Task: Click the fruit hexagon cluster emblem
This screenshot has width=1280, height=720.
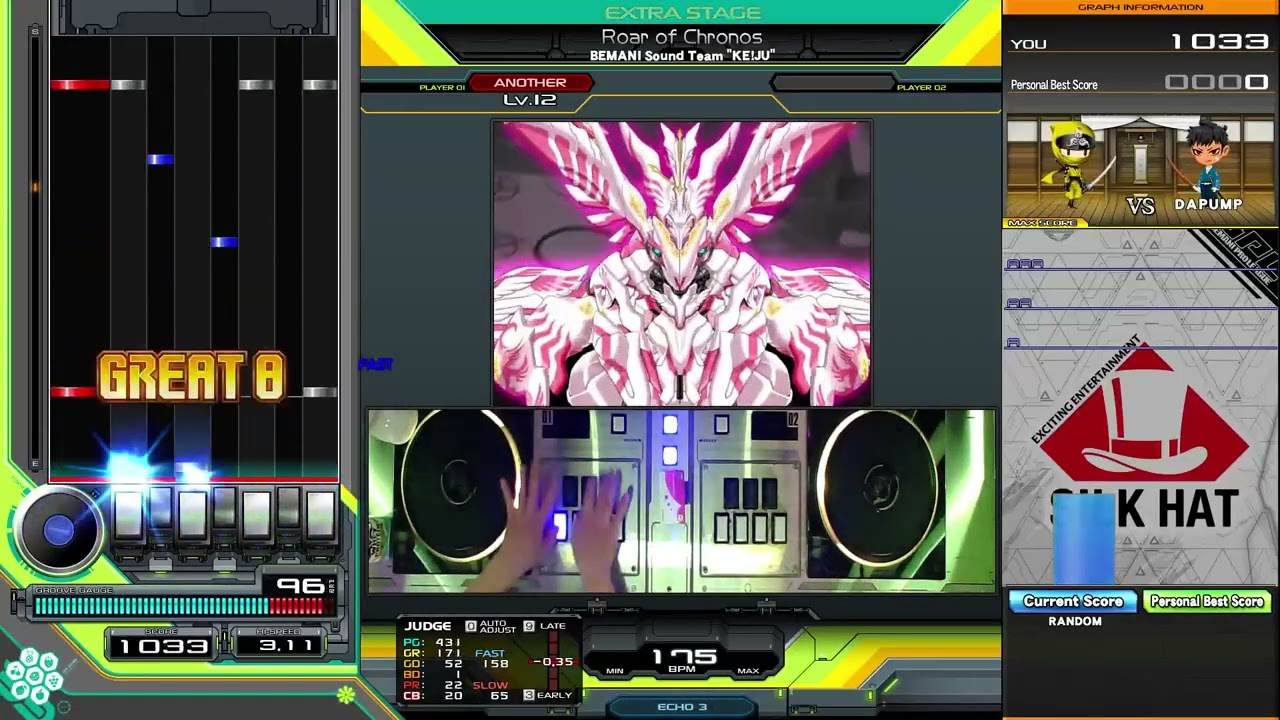Action: 33,677
